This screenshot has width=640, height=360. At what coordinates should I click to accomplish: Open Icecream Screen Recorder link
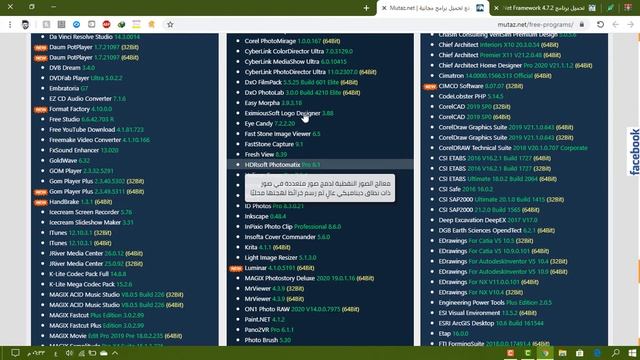pos(91,212)
